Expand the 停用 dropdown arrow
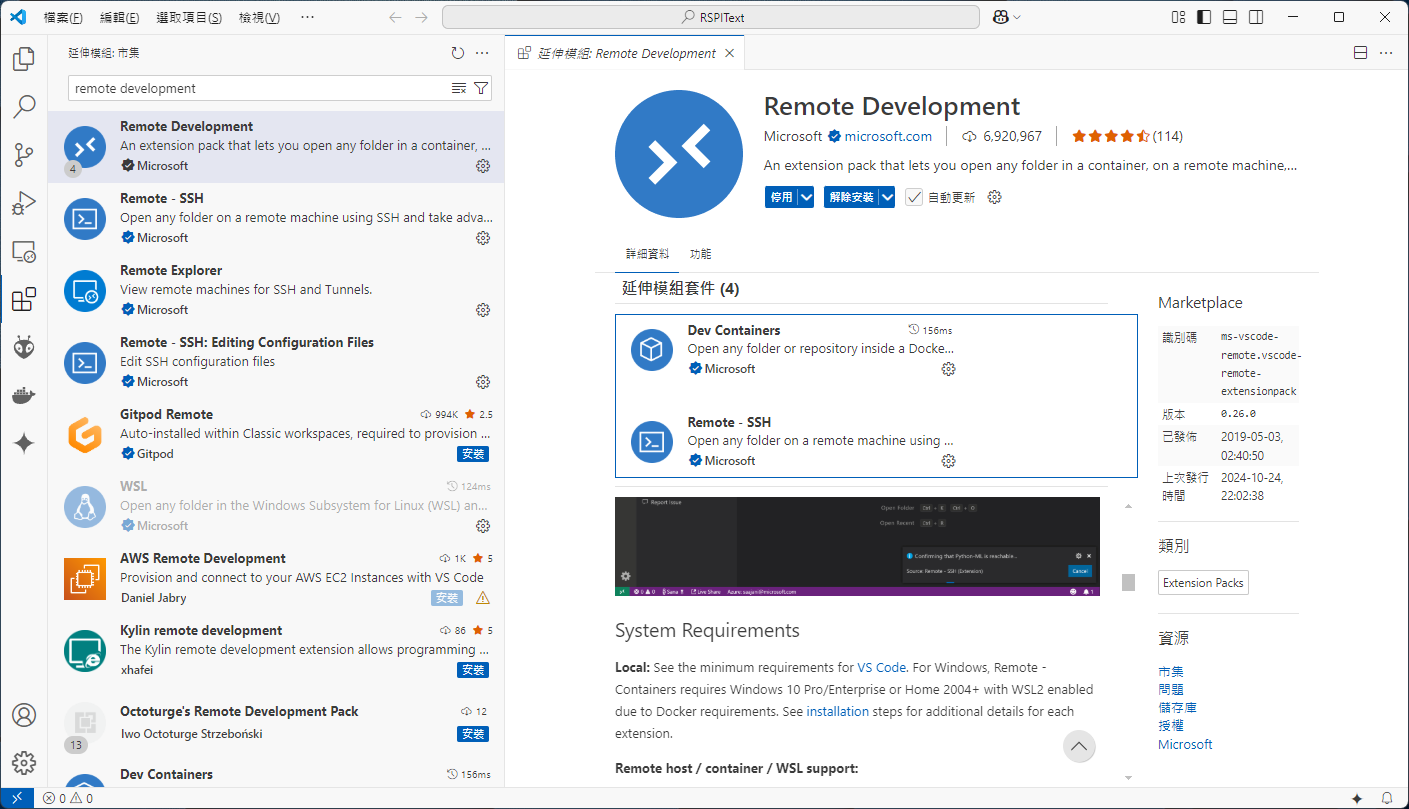The height and width of the screenshot is (809, 1409). pos(806,198)
